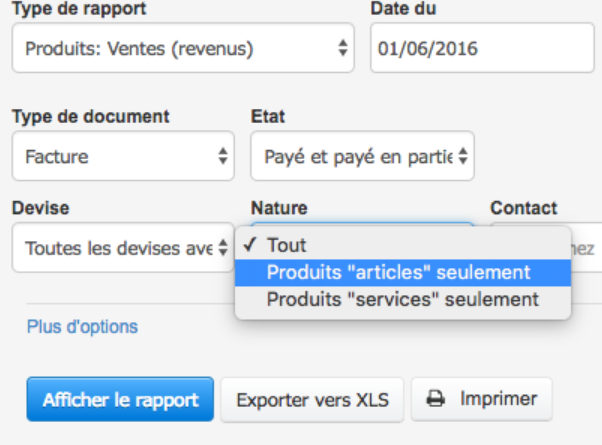Open the Plus d'options link
Screen dimensions: 602x445
(x=82, y=327)
